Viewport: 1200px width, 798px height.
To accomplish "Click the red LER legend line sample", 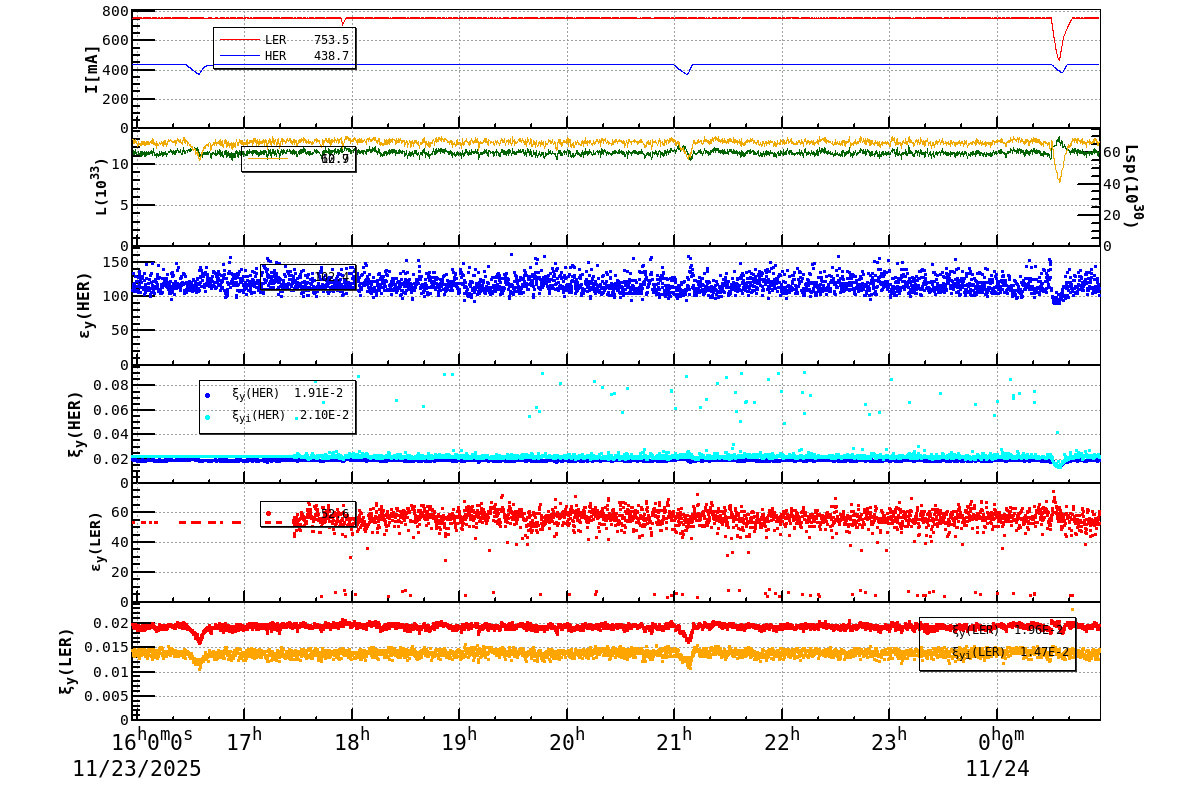I will (x=238, y=40).
